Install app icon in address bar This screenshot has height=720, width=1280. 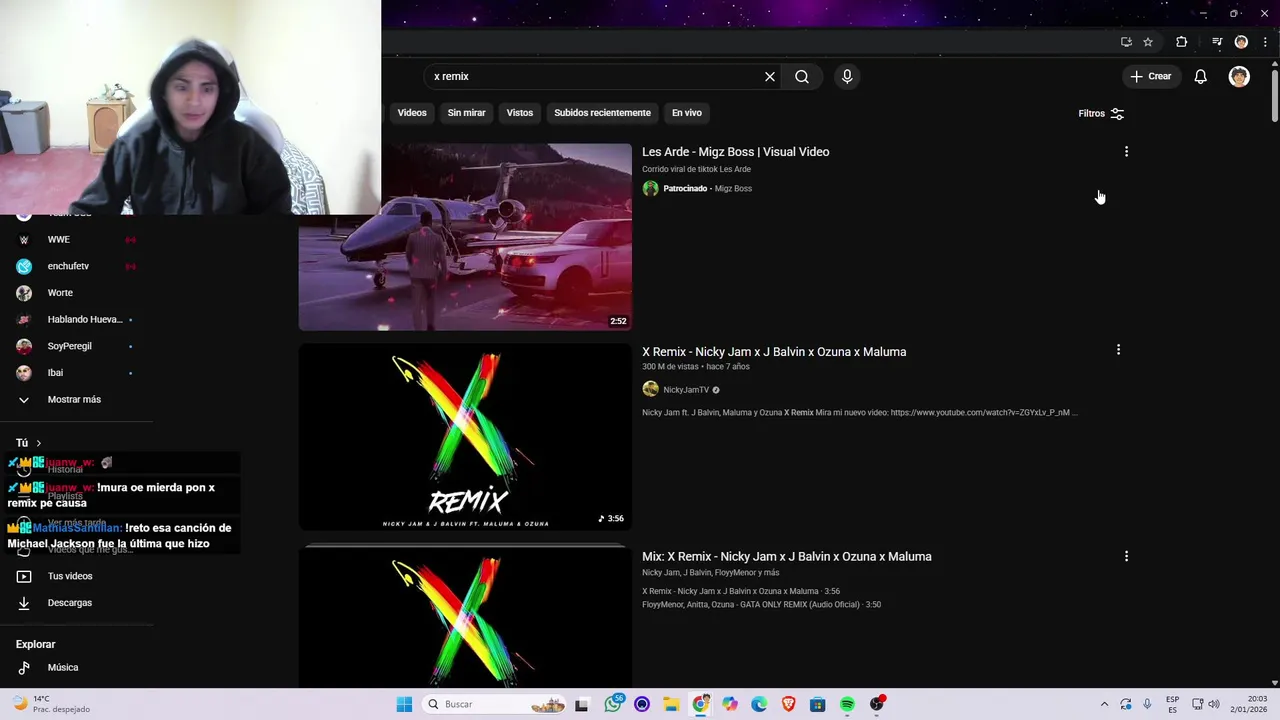(x=1126, y=42)
